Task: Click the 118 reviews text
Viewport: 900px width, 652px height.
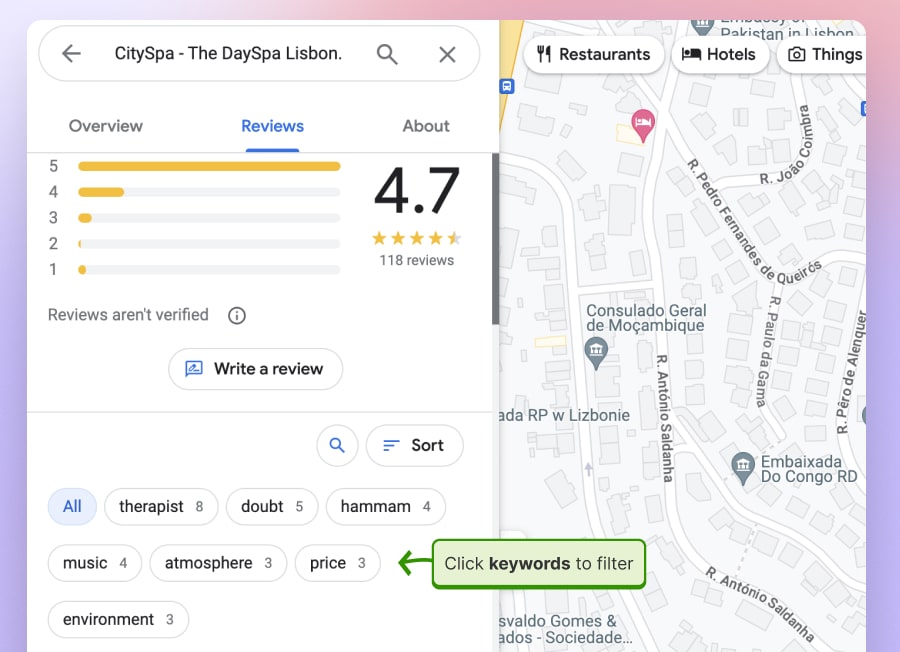Action: click(417, 261)
